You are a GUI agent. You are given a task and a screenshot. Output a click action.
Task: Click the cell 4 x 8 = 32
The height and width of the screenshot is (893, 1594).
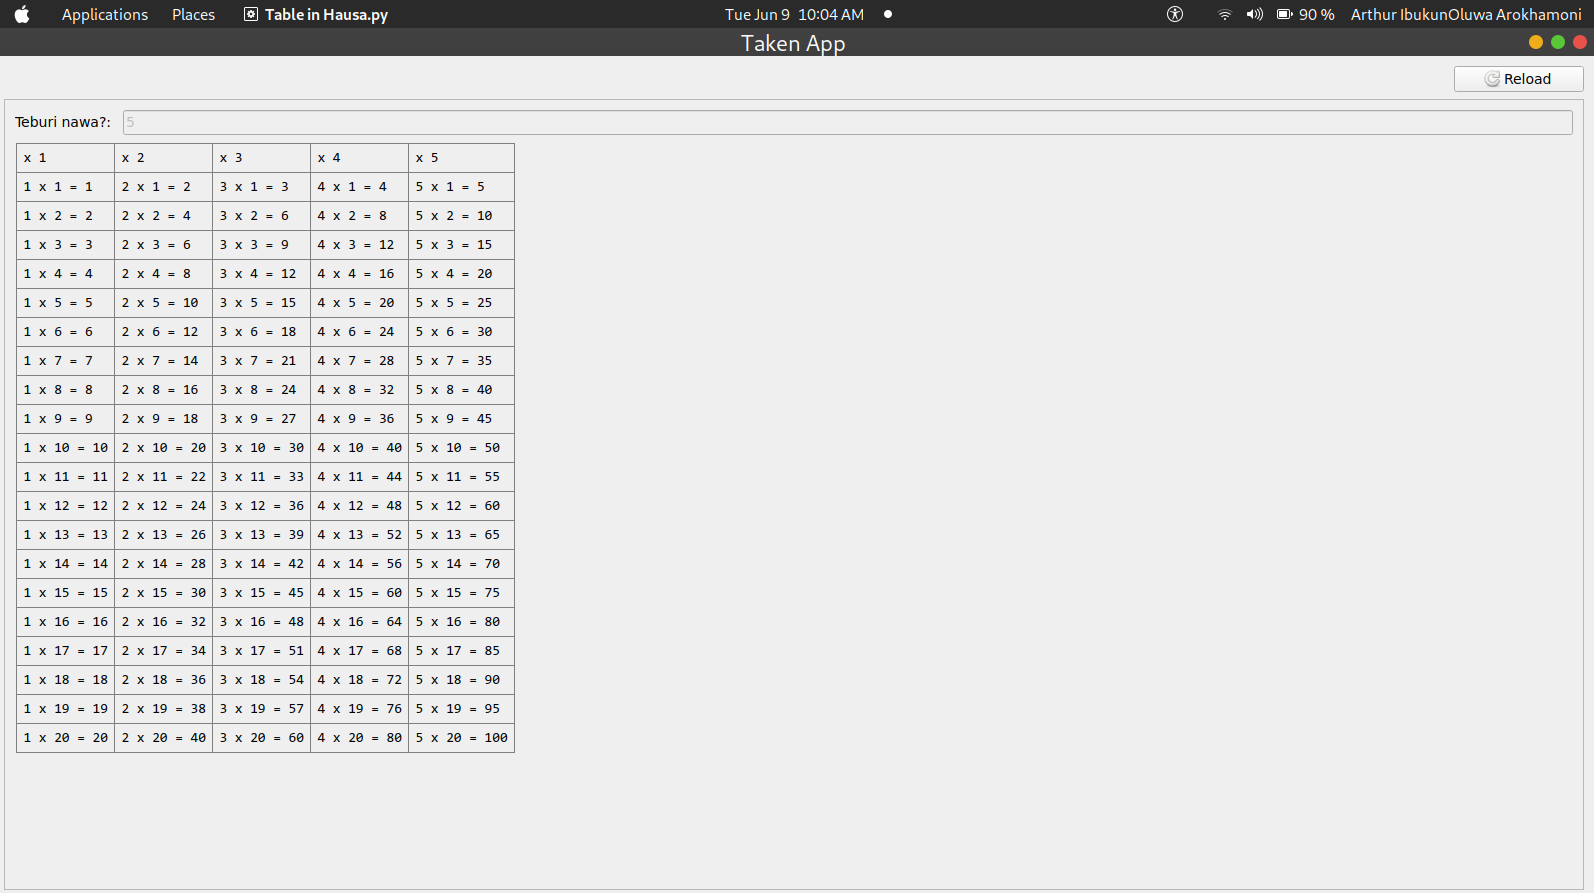tap(360, 390)
